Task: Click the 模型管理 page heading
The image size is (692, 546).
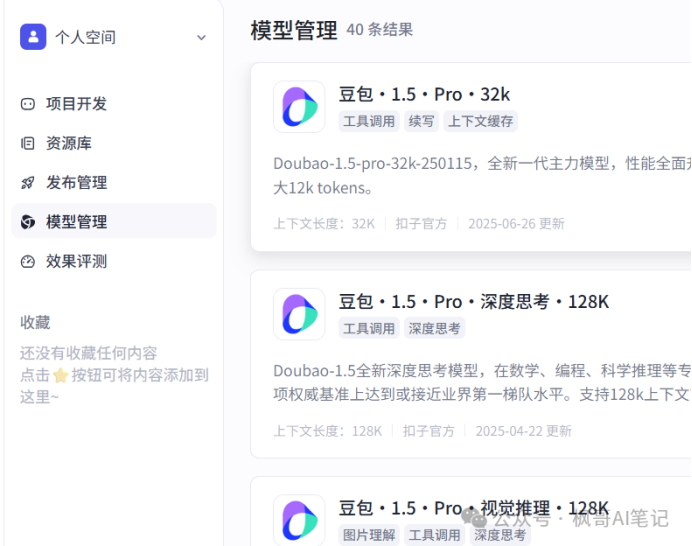Action: coord(294,30)
